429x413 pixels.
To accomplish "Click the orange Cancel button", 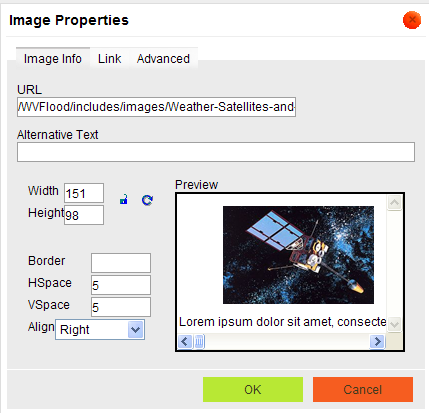I will coord(363,389).
